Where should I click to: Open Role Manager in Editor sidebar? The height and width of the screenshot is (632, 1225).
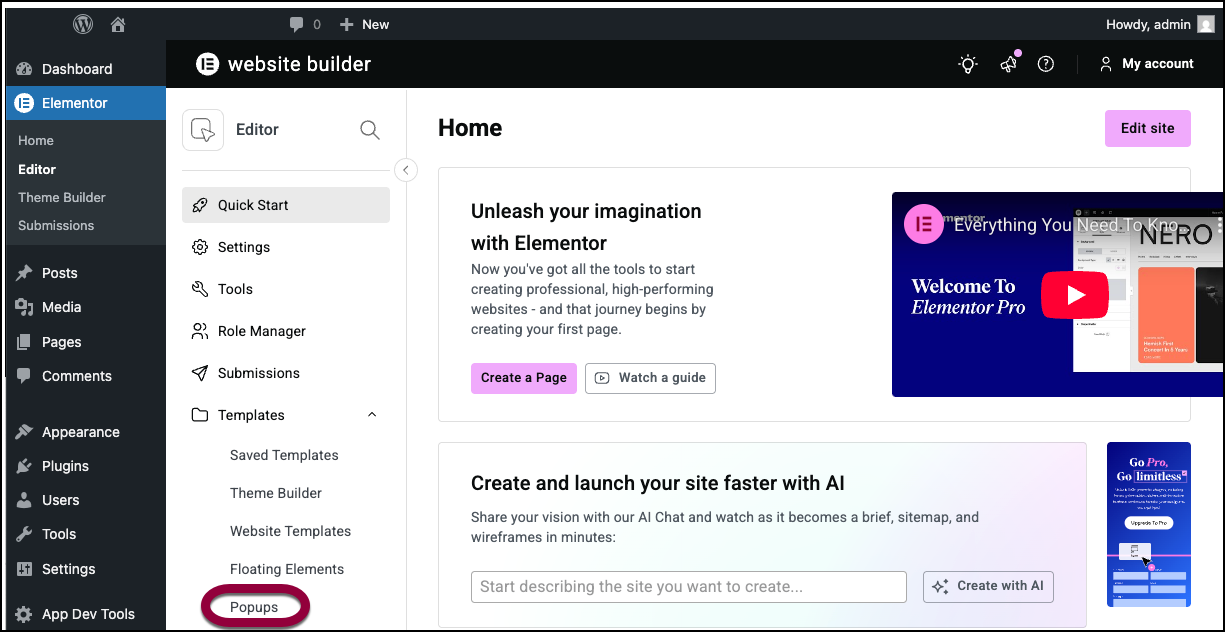coord(261,331)
